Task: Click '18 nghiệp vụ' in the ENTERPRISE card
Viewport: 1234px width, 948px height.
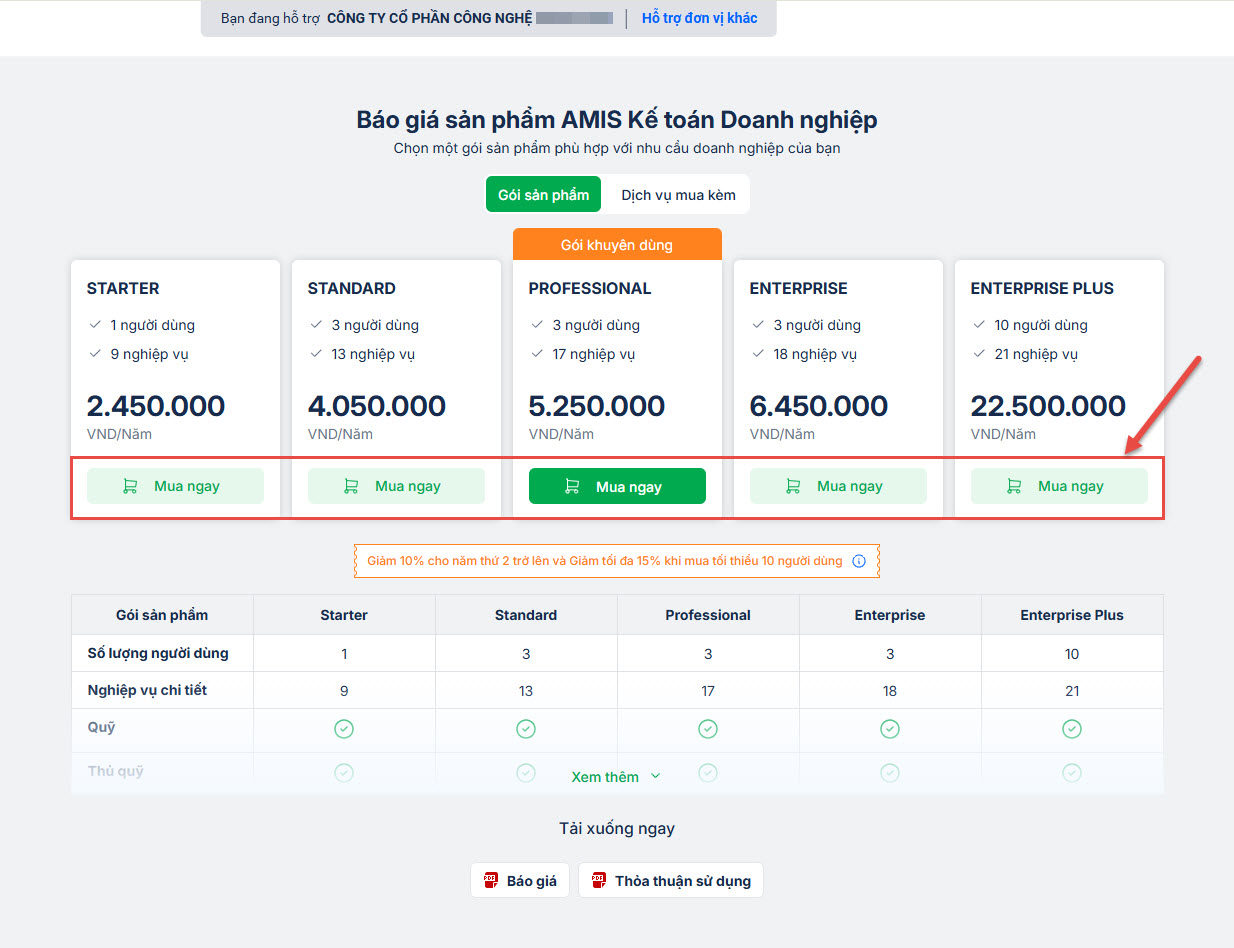Action: pos(815,354)
